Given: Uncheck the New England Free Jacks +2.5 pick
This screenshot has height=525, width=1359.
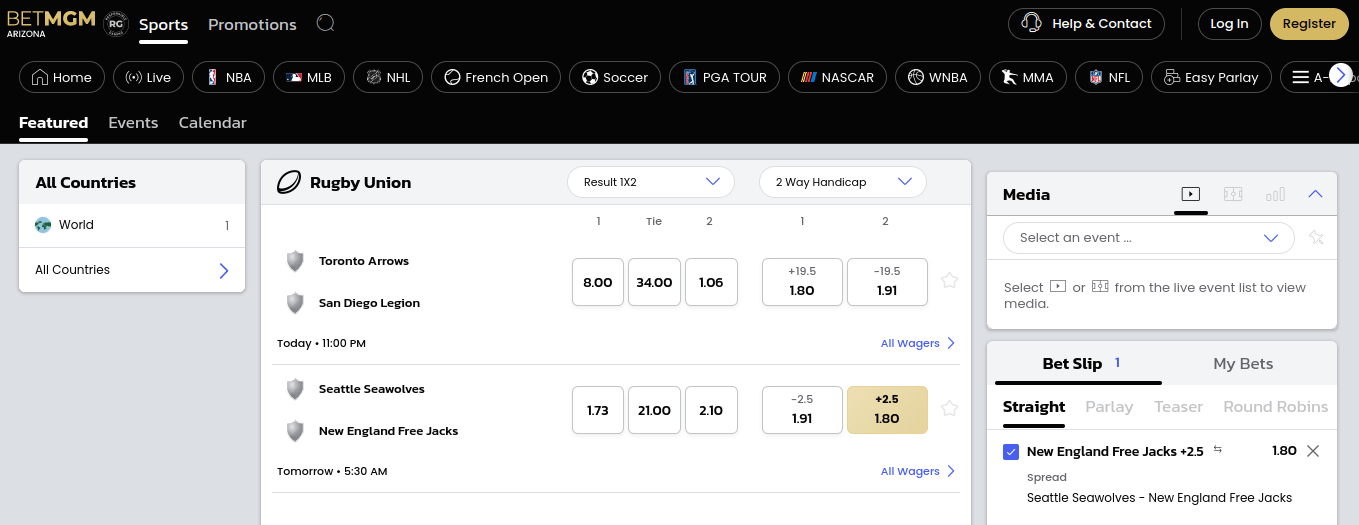Looking at the screenshot, I should coord(1011,452).
